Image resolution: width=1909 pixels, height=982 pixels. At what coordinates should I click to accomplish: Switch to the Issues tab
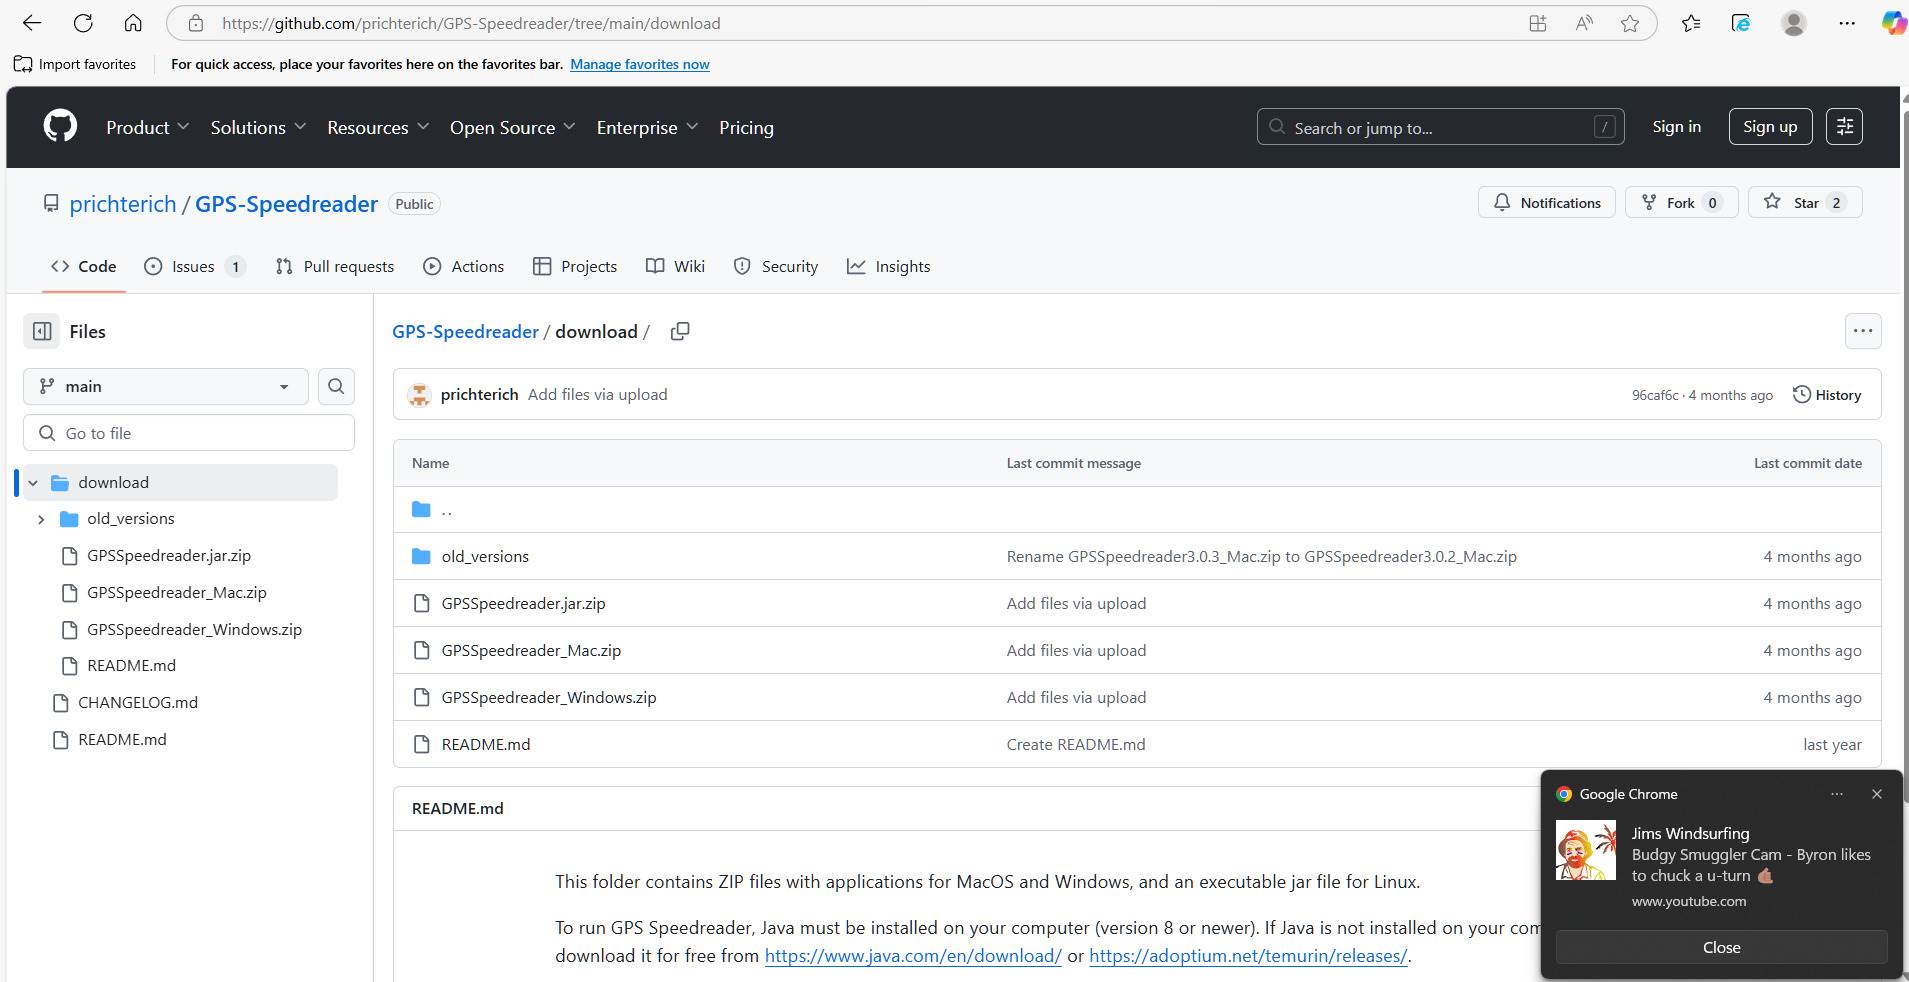tap(193, 266)
